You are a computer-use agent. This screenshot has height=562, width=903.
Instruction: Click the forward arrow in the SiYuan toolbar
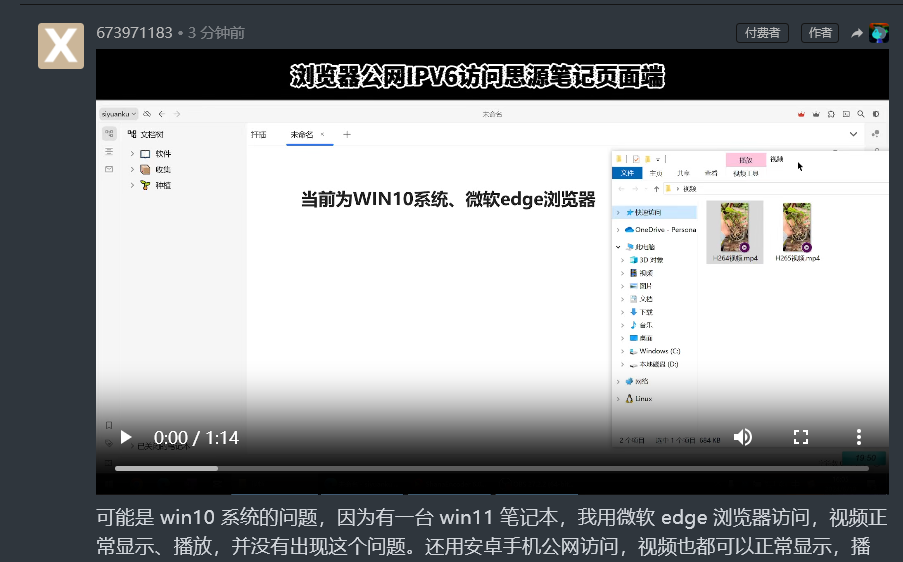177,114
